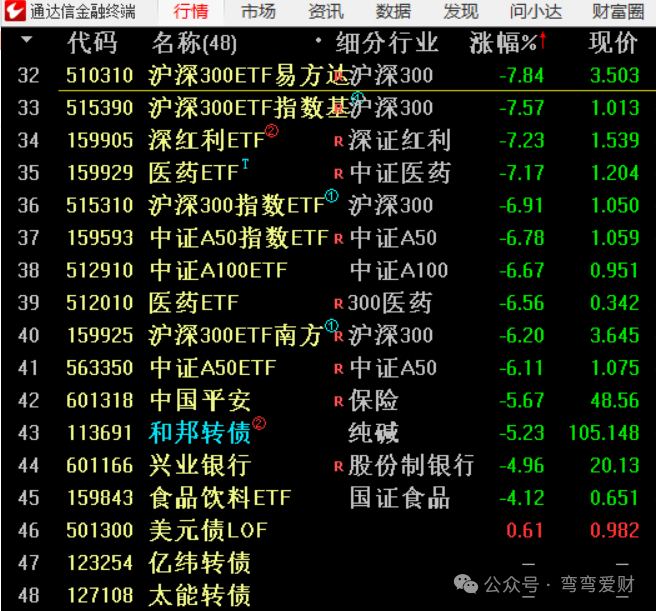The width and height of the screenshot is (656, 611).
Task: Sort by 现价 column header
Action: [613, 43]
